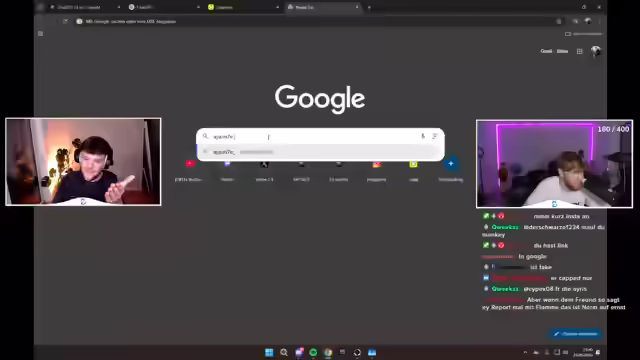Open the Windows Start button

269,353
